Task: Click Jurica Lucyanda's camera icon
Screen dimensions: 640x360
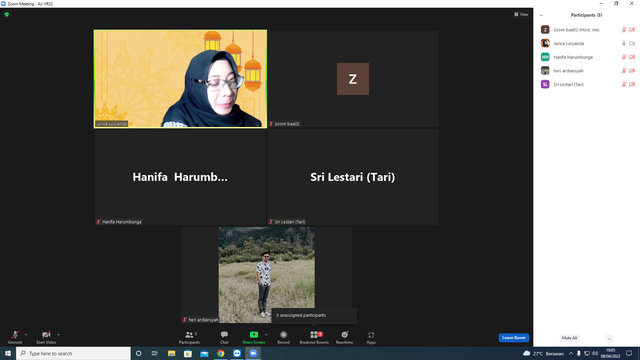Action: point(632,43)
